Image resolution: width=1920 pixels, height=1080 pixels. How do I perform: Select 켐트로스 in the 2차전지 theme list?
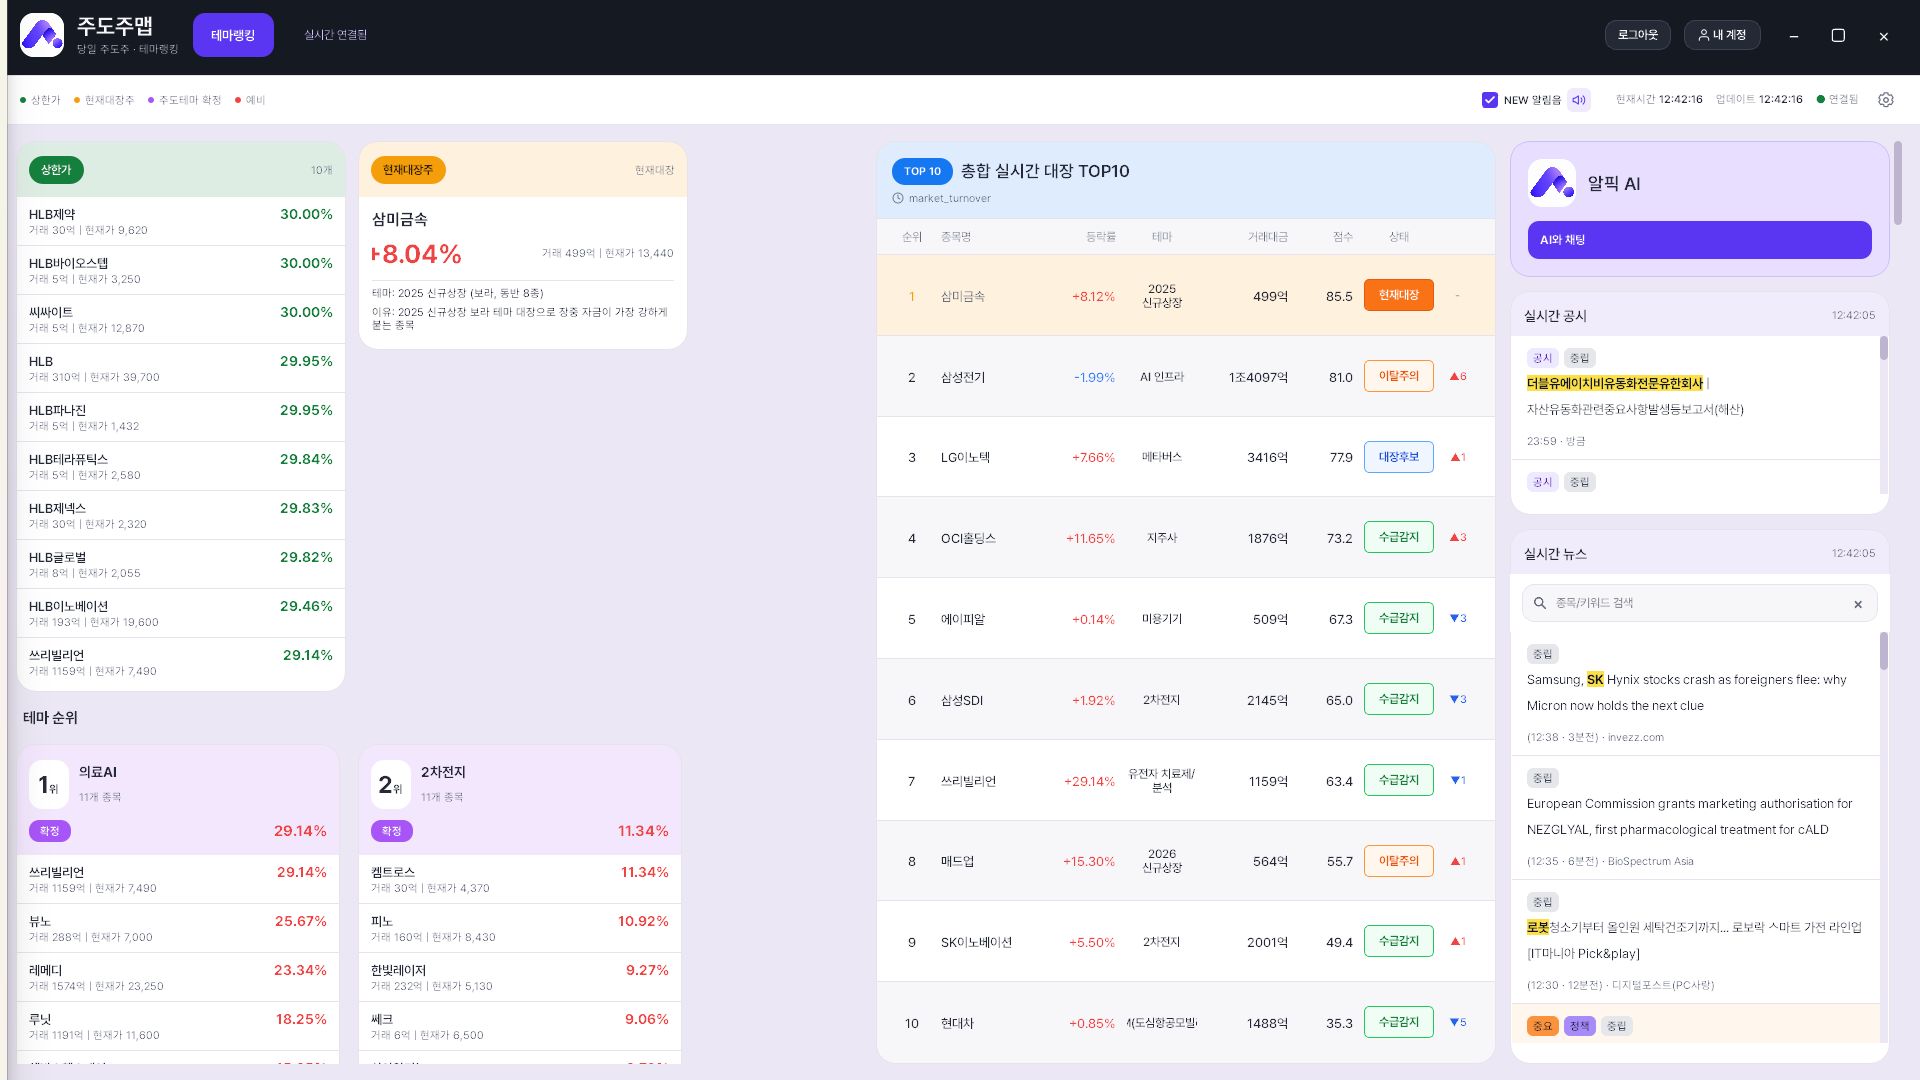[x=519, y=879]
